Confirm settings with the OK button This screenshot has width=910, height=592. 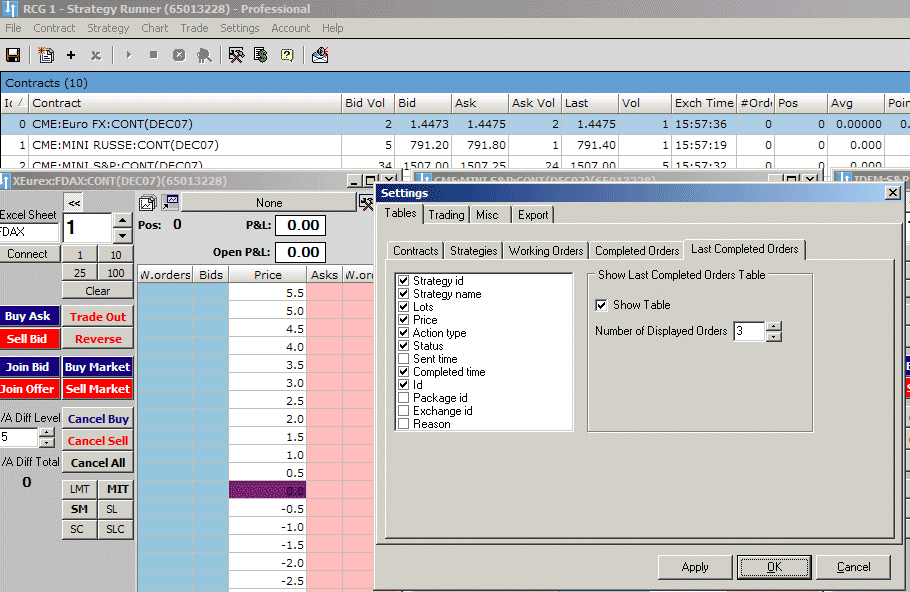pyautogui.click(x=774, y=567)
